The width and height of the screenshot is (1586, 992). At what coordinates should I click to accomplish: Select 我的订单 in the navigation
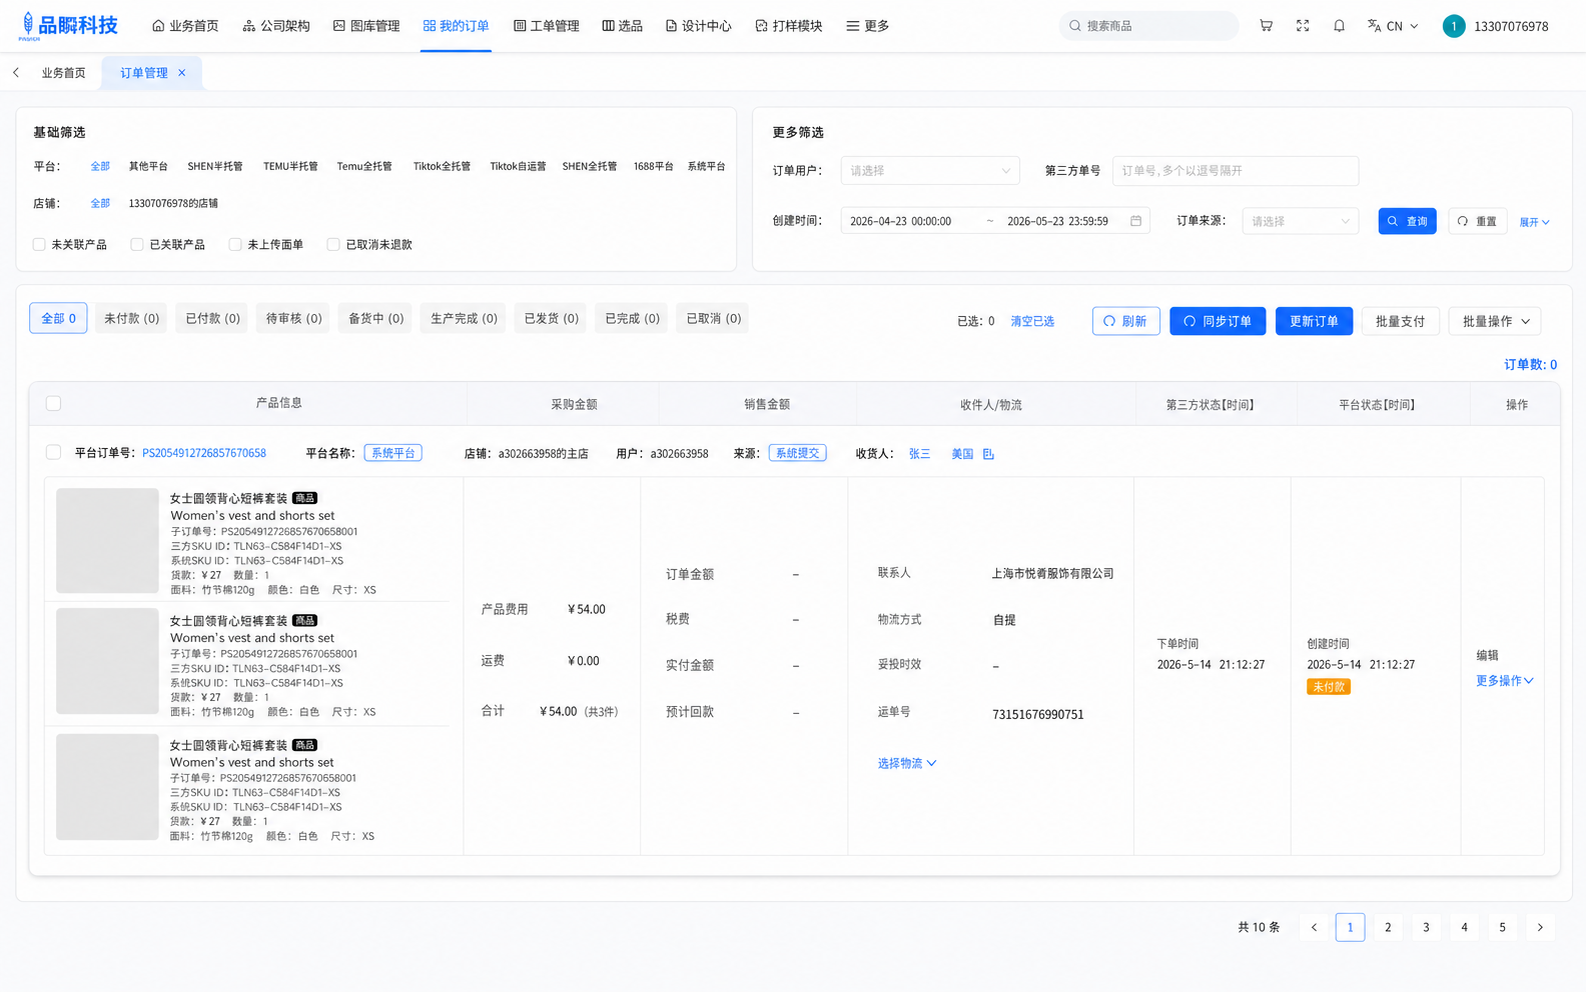(x=456, y=26)
